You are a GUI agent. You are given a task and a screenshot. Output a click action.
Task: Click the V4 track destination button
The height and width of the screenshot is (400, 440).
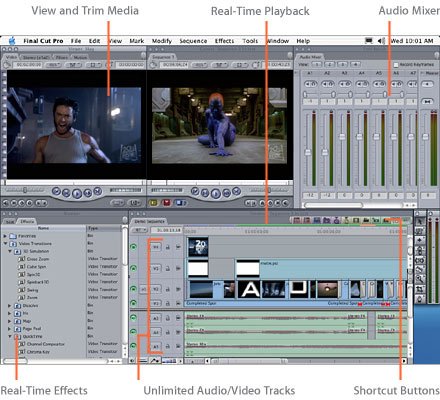point(155,247)
